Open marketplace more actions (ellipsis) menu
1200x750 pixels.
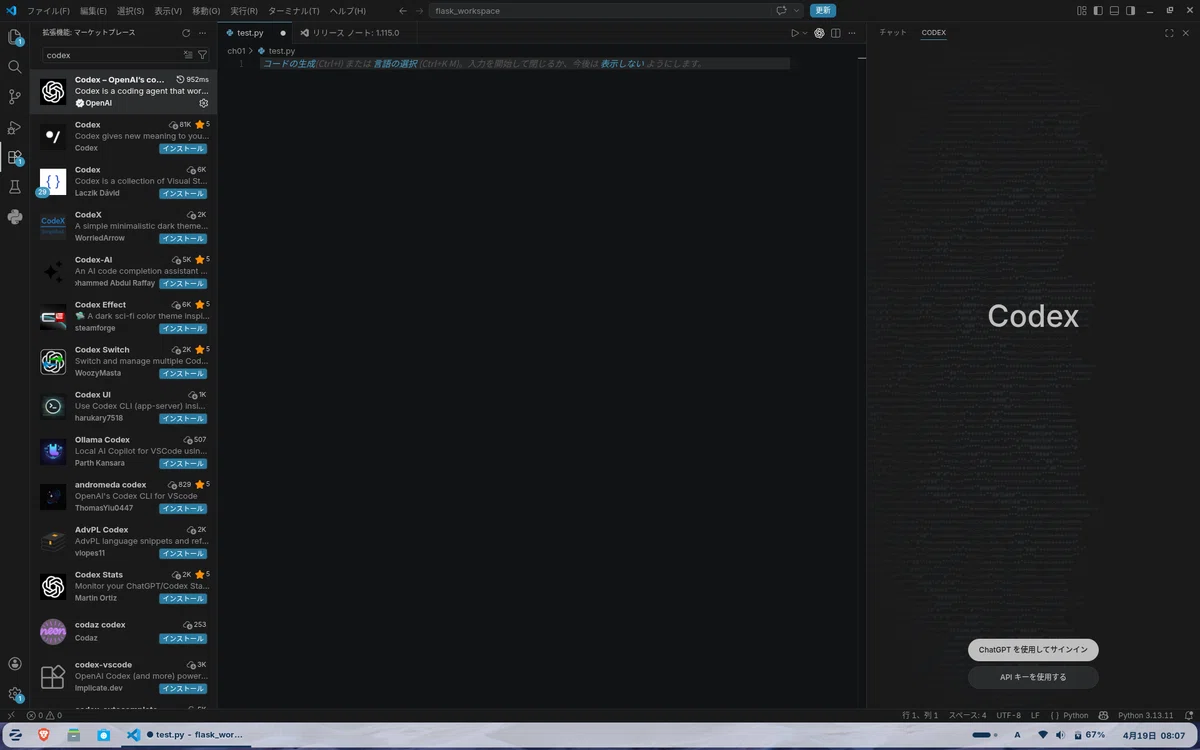click(203, 33)
